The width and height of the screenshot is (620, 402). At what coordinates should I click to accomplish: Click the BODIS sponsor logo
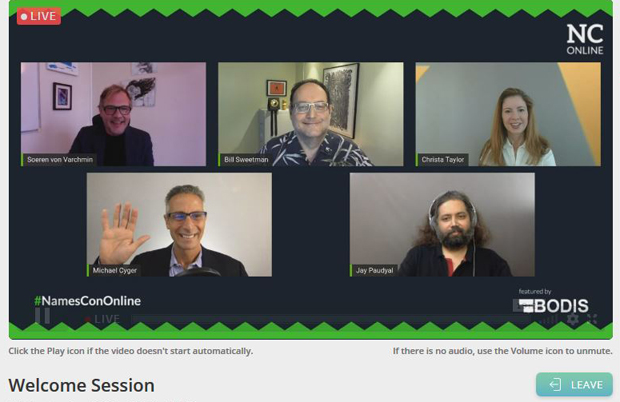tap(553, 302)
